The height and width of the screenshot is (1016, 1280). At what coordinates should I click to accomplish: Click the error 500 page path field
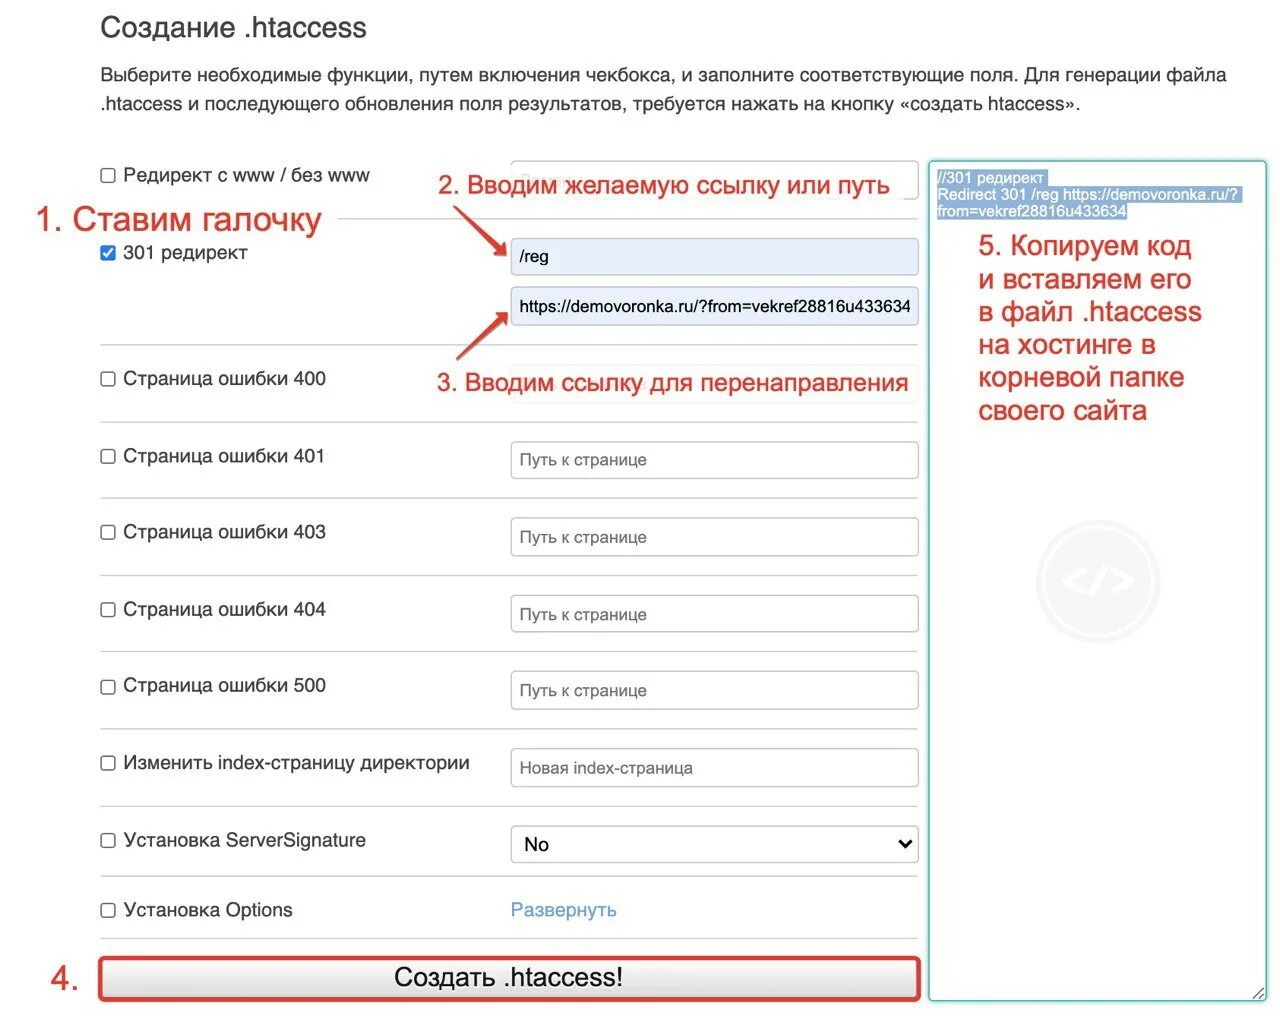click(714, 690)
